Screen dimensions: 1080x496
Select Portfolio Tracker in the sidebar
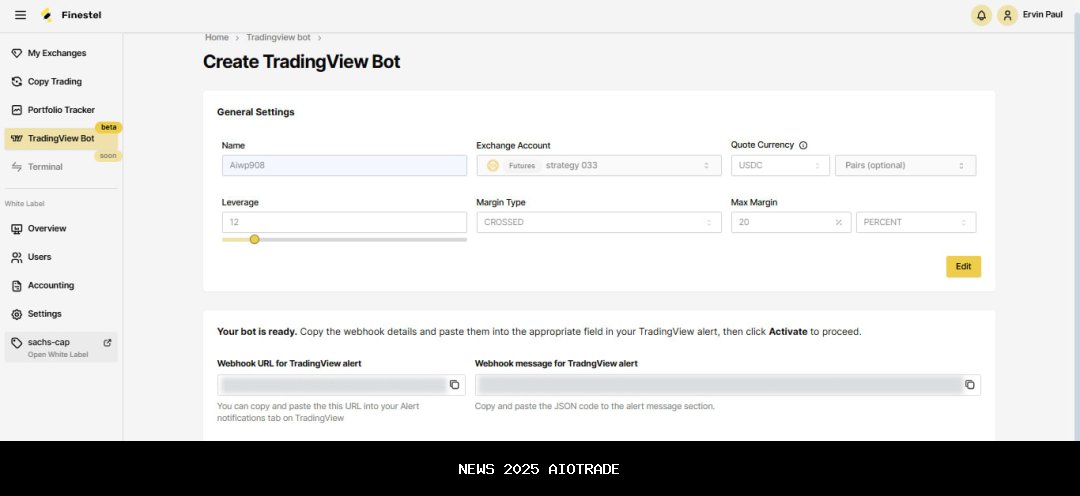click(x=61, y=110)
